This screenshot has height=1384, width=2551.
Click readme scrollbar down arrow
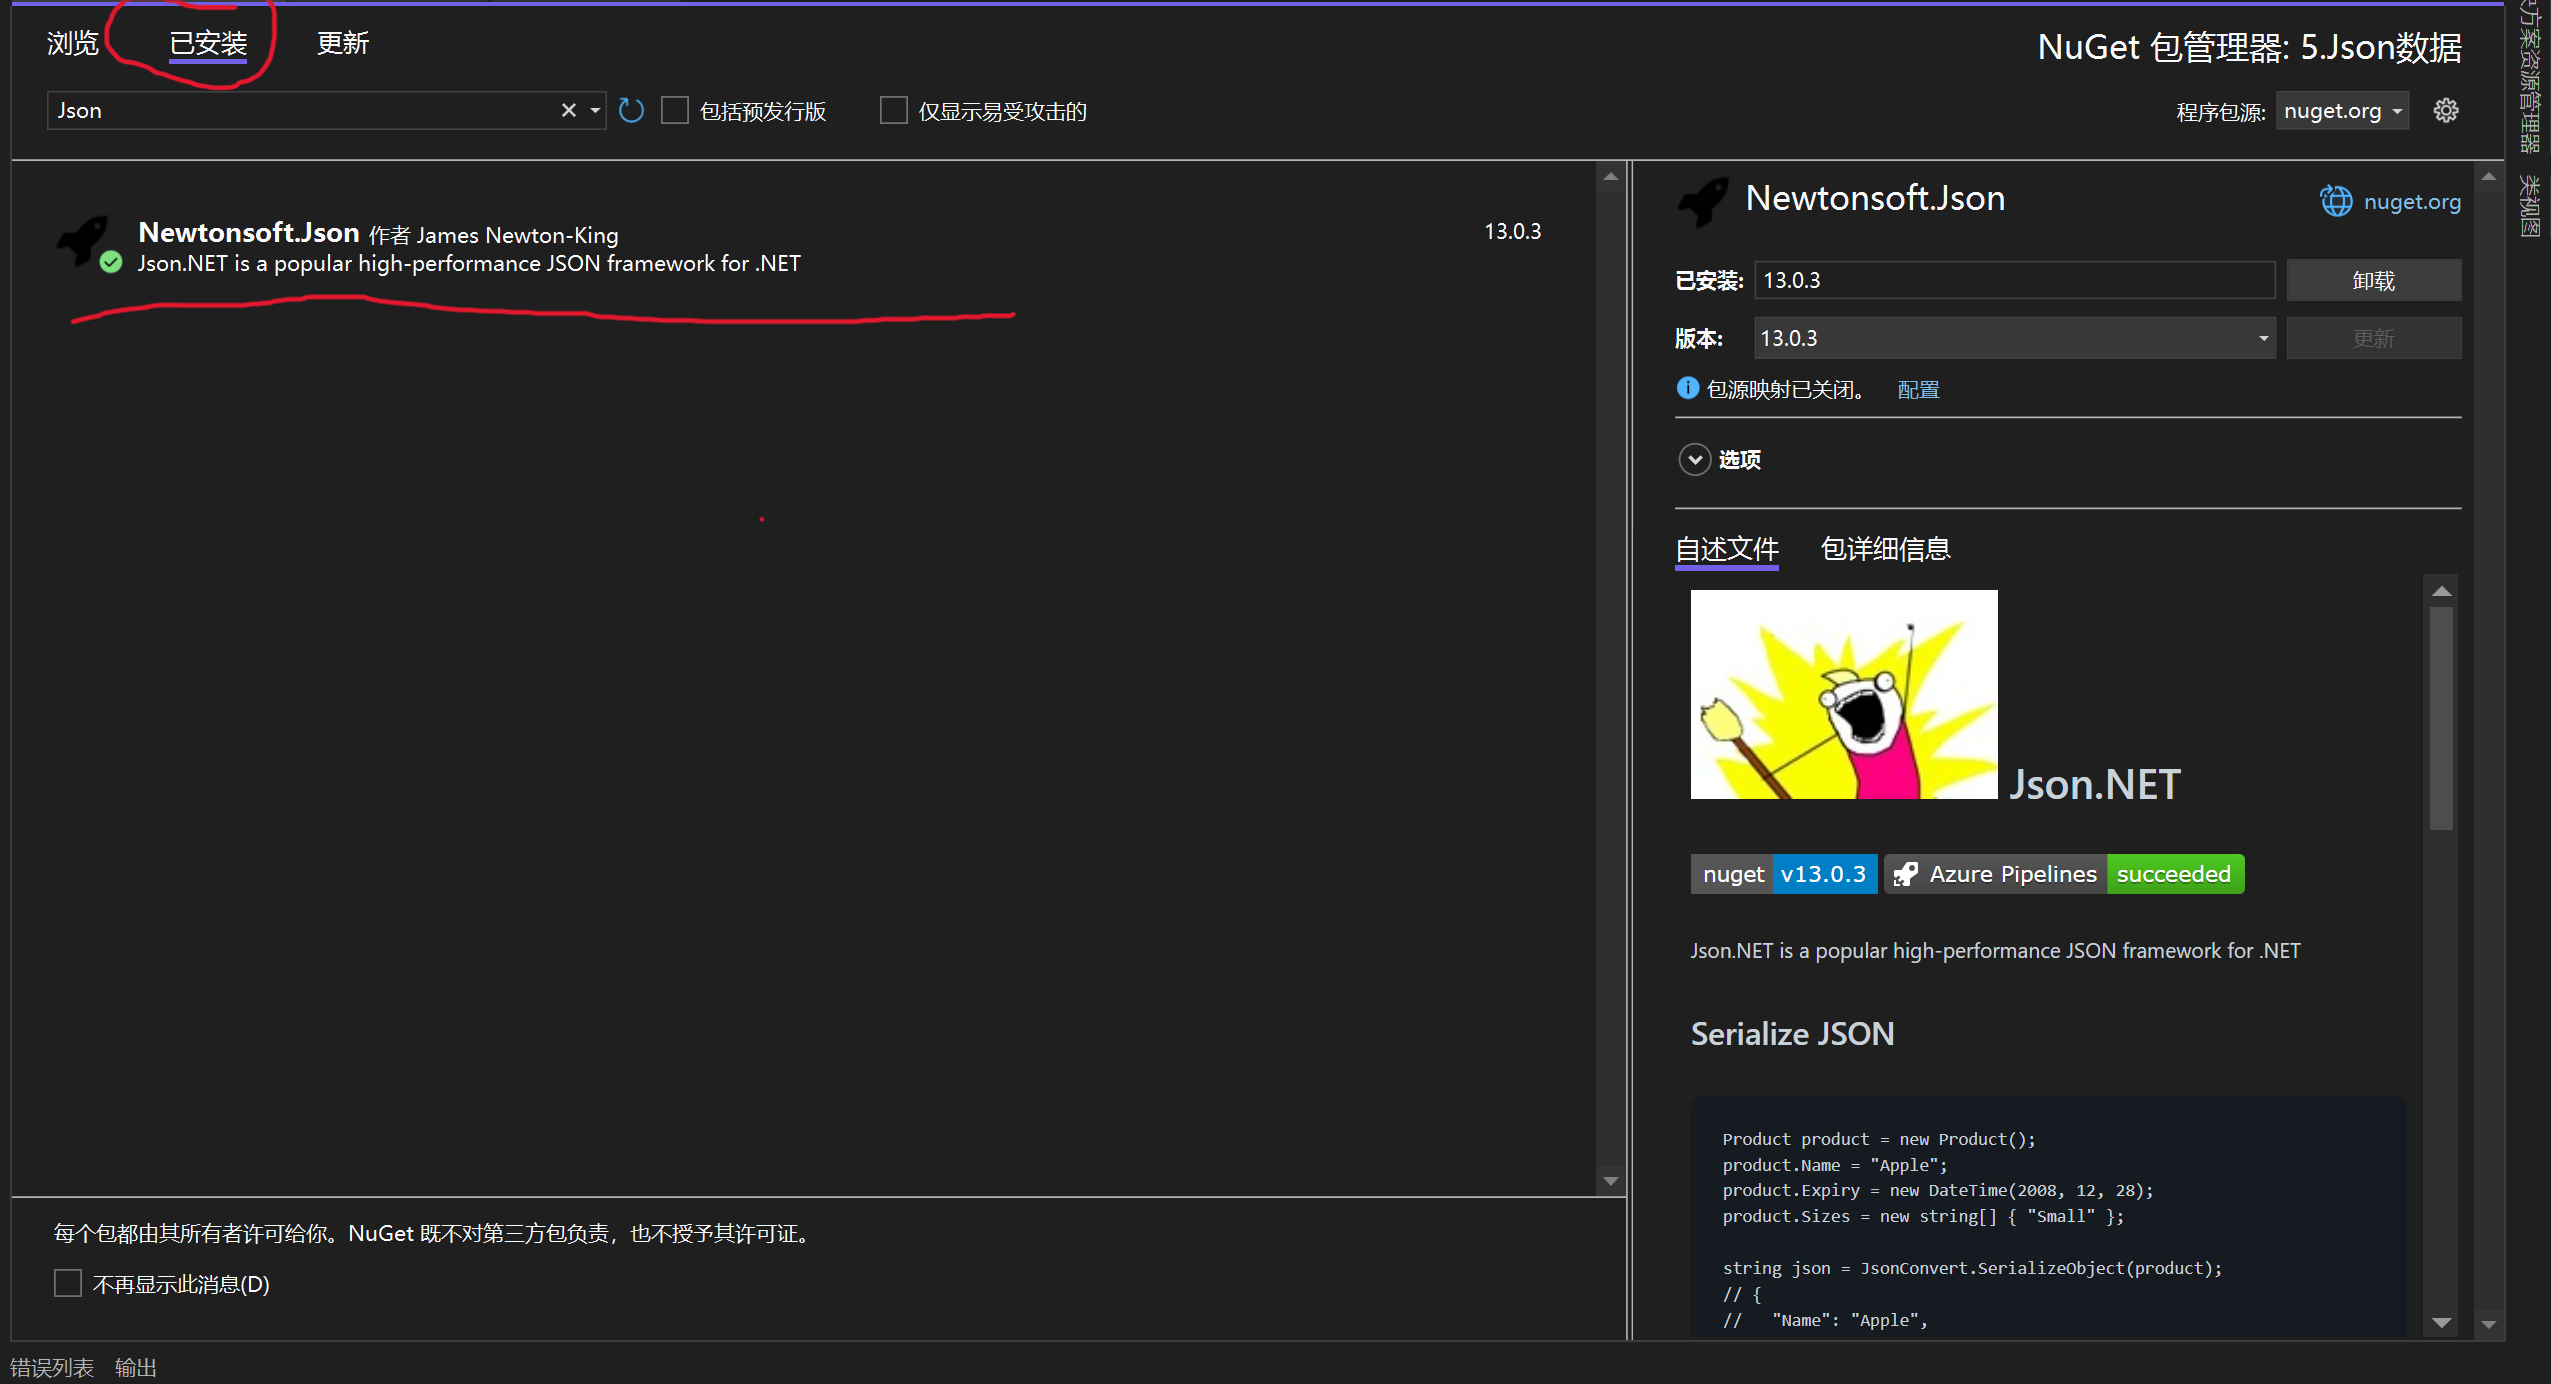2442,1322
